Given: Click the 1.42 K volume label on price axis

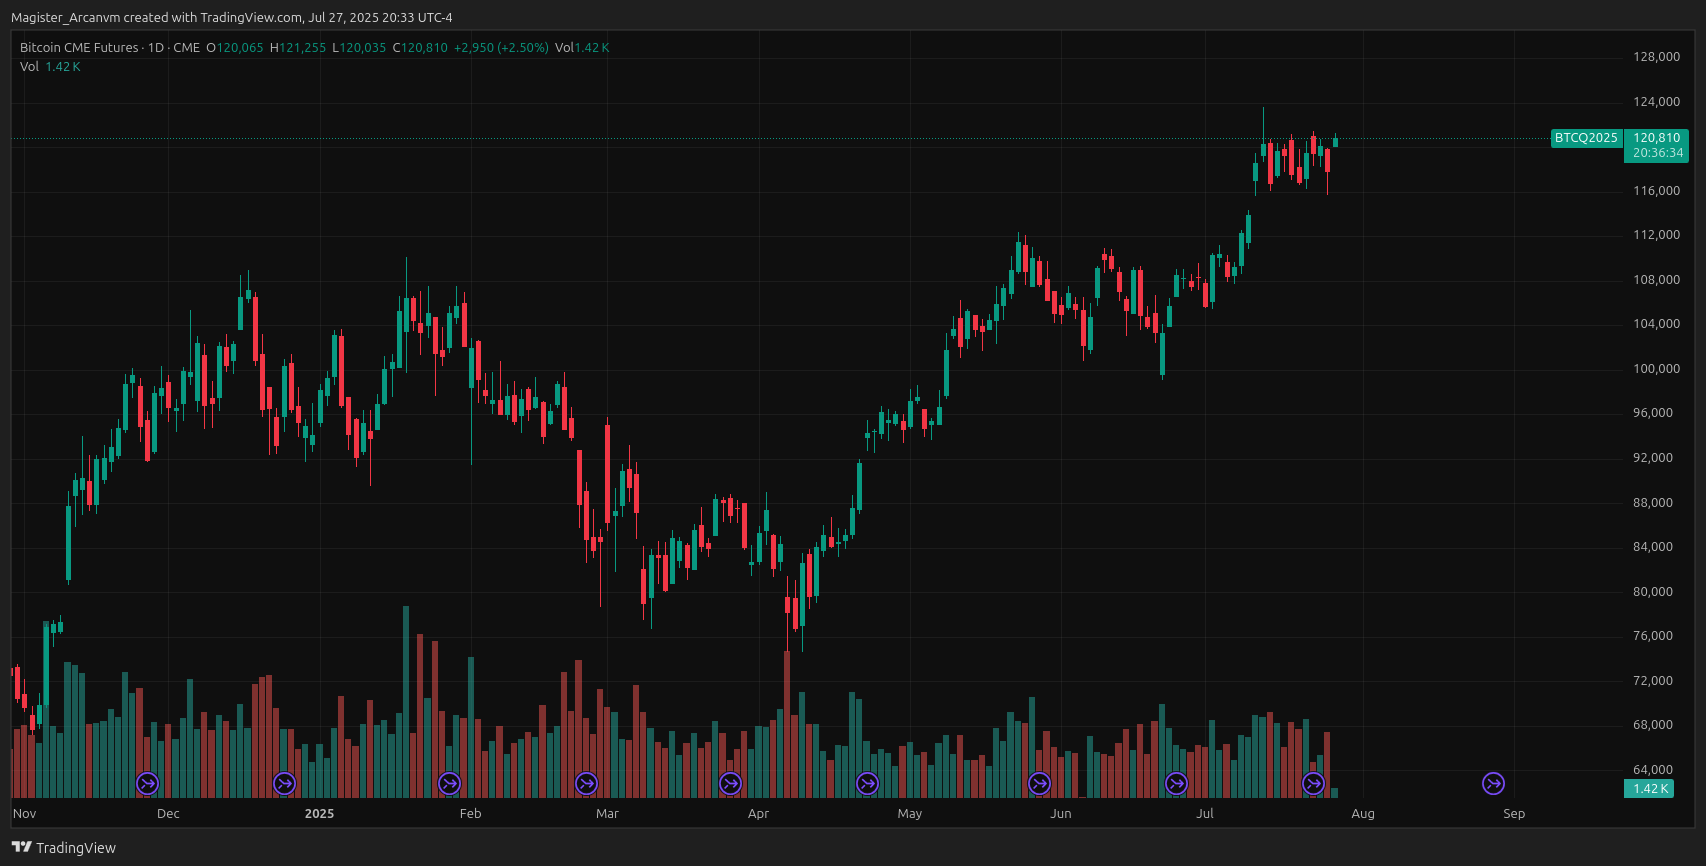Looking at the screenshot, I should point(1649,789).
